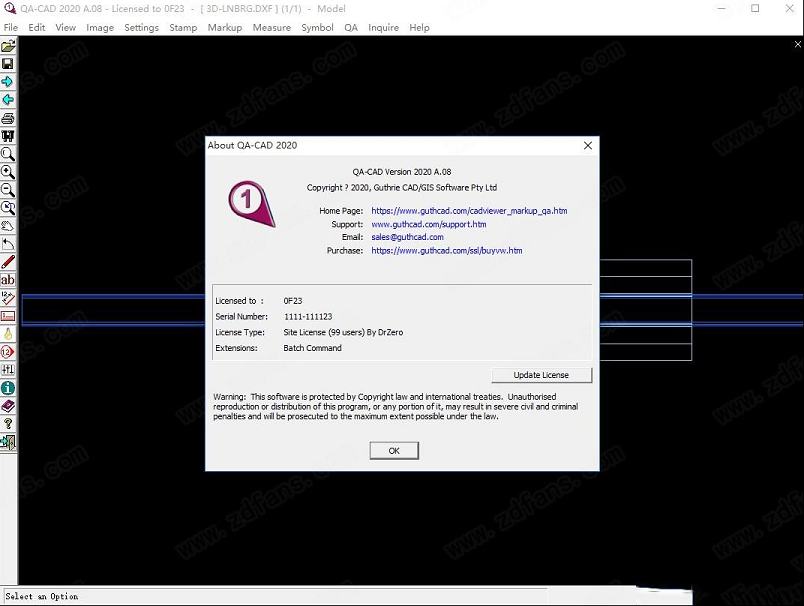Click the Update License button
This screenshot has height=606, width=804.
point(541,375)
